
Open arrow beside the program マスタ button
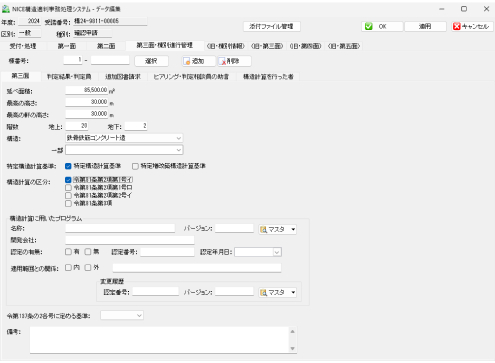[x=293, y=230]
